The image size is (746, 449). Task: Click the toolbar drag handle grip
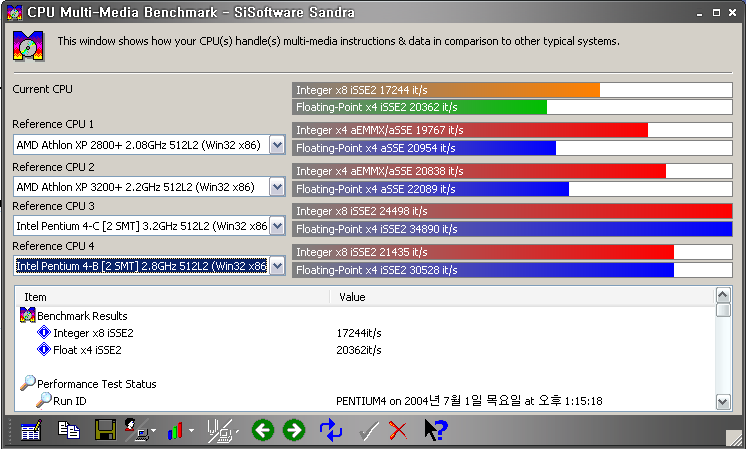[10, 430]
